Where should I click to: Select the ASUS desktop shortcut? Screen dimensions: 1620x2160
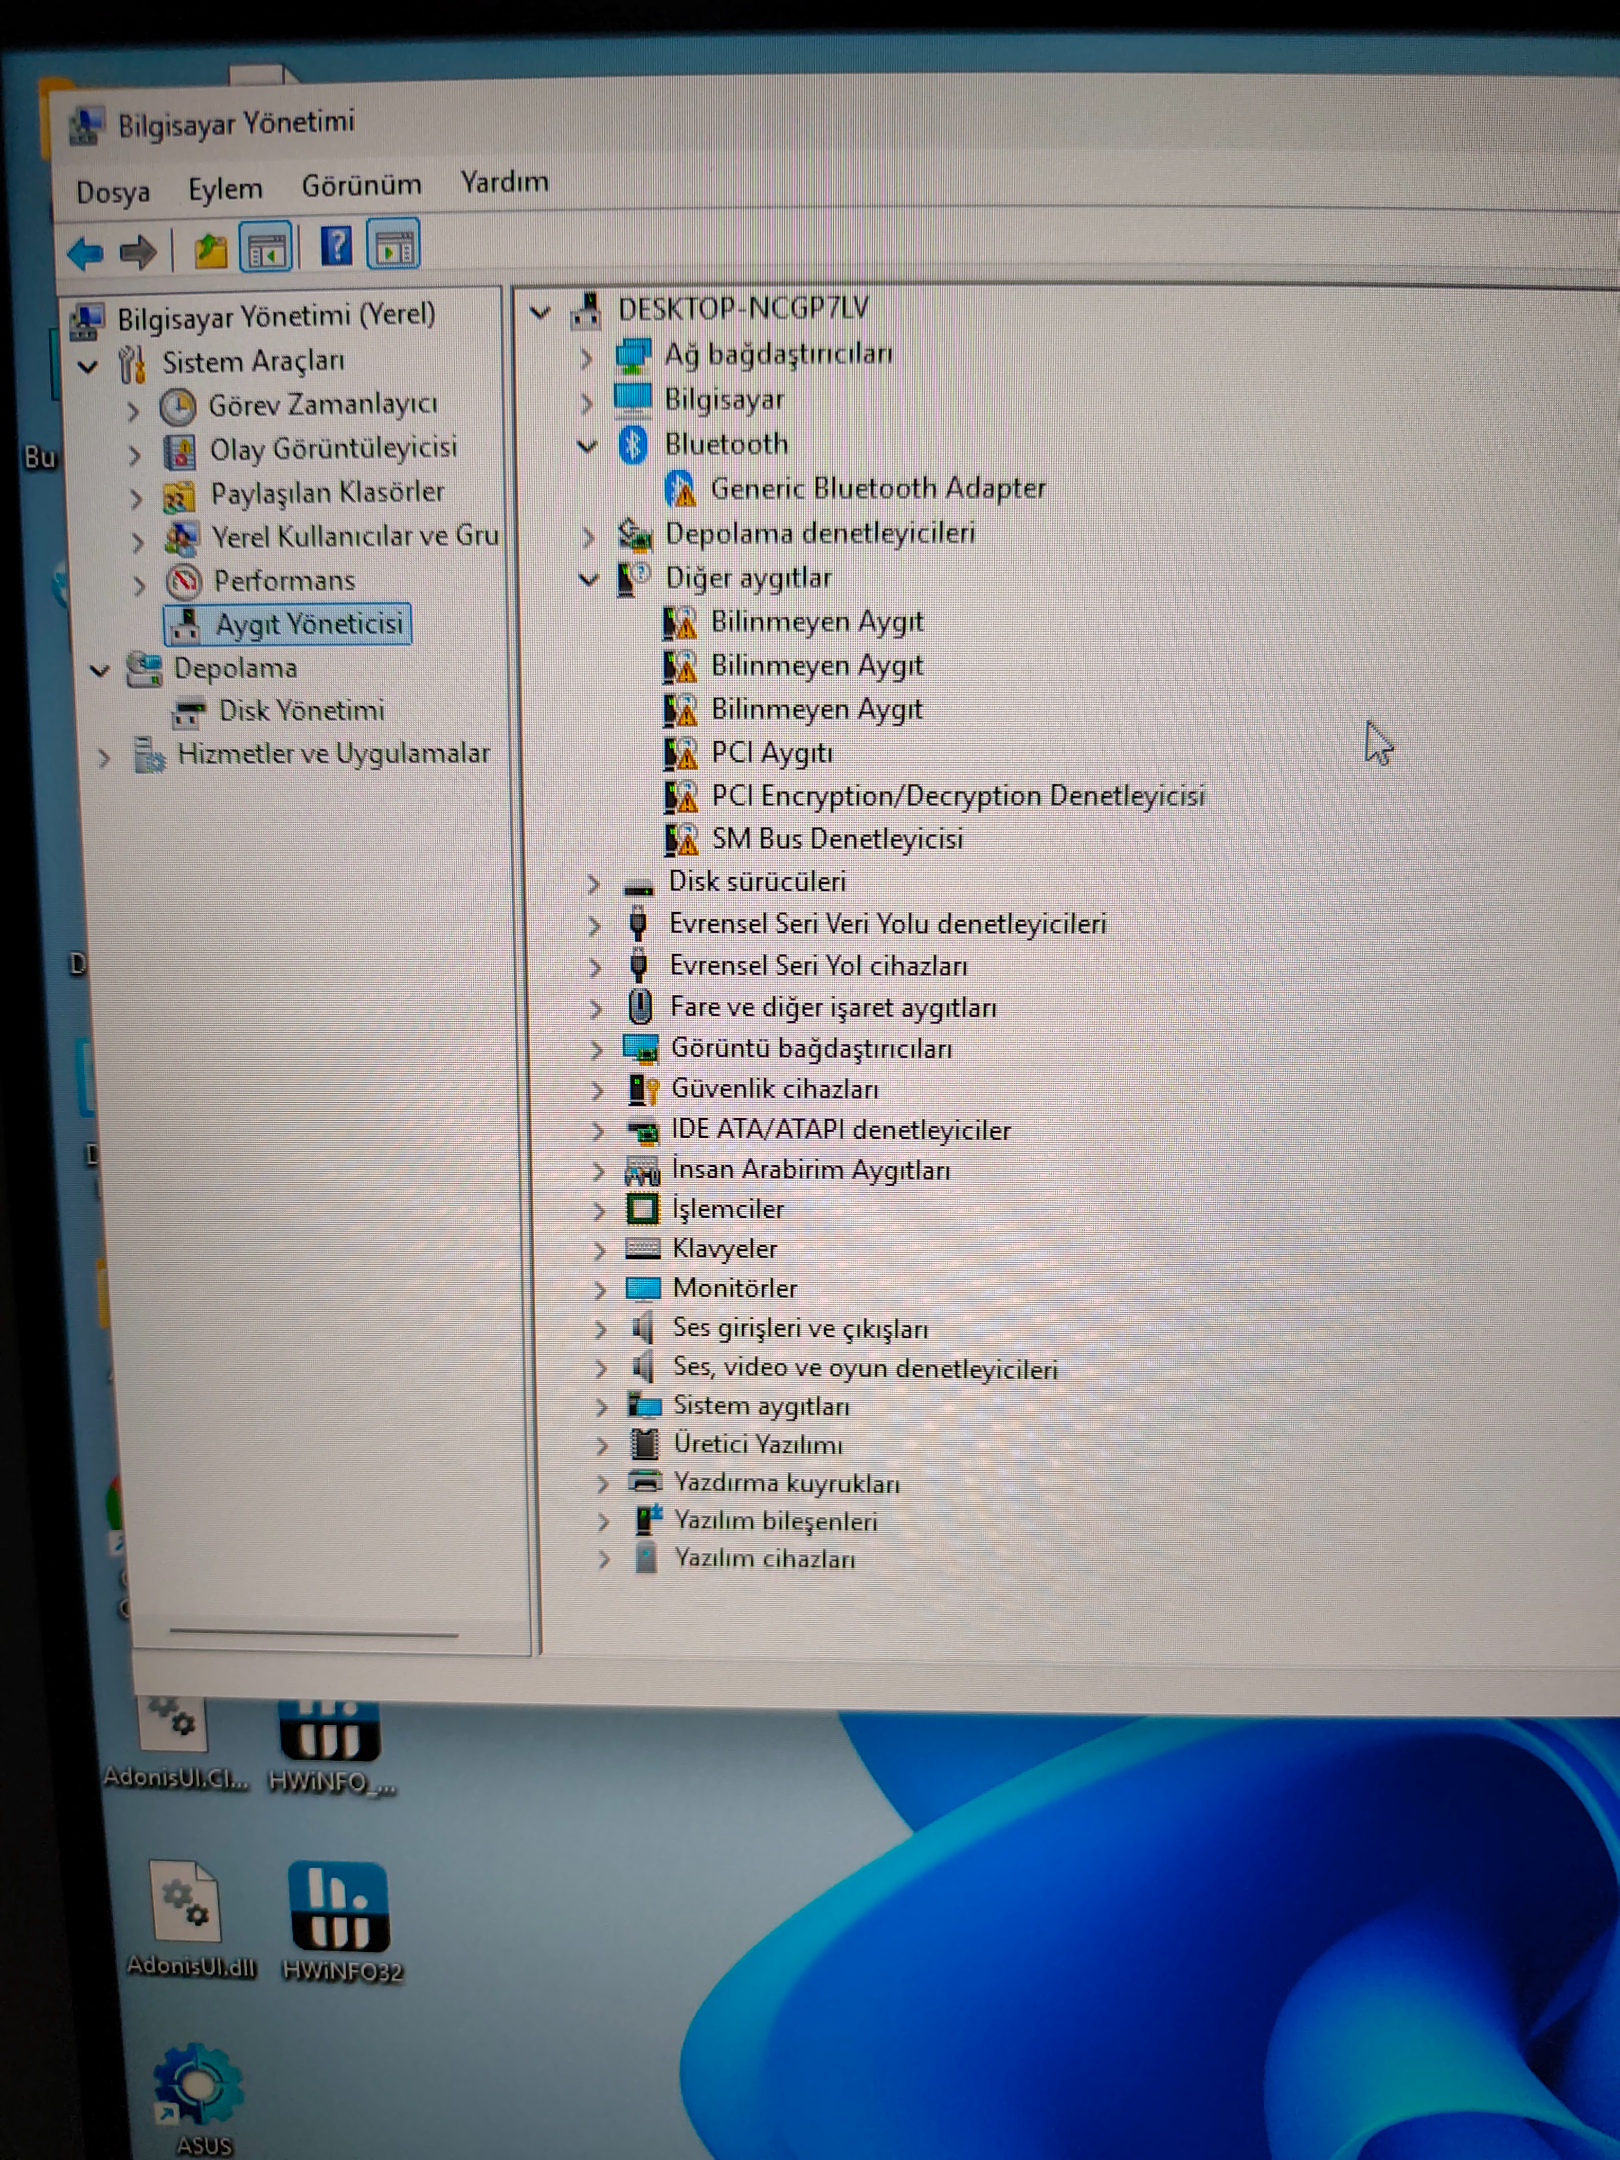(x=199, y=2100)
